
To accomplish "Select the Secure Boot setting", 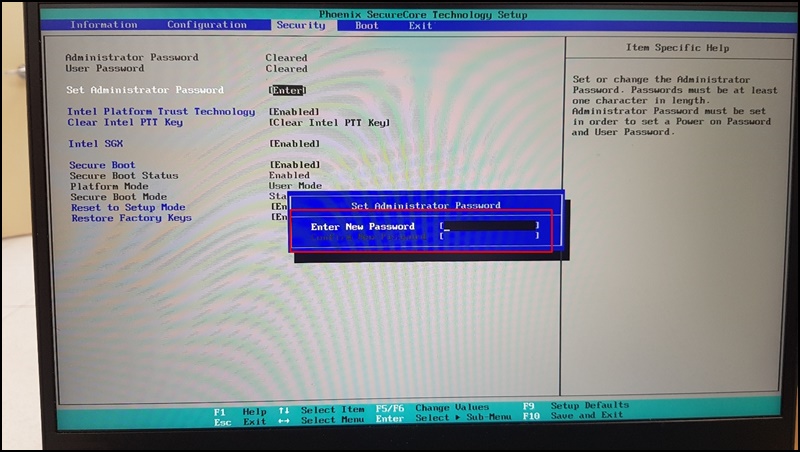I will point(102,165).
